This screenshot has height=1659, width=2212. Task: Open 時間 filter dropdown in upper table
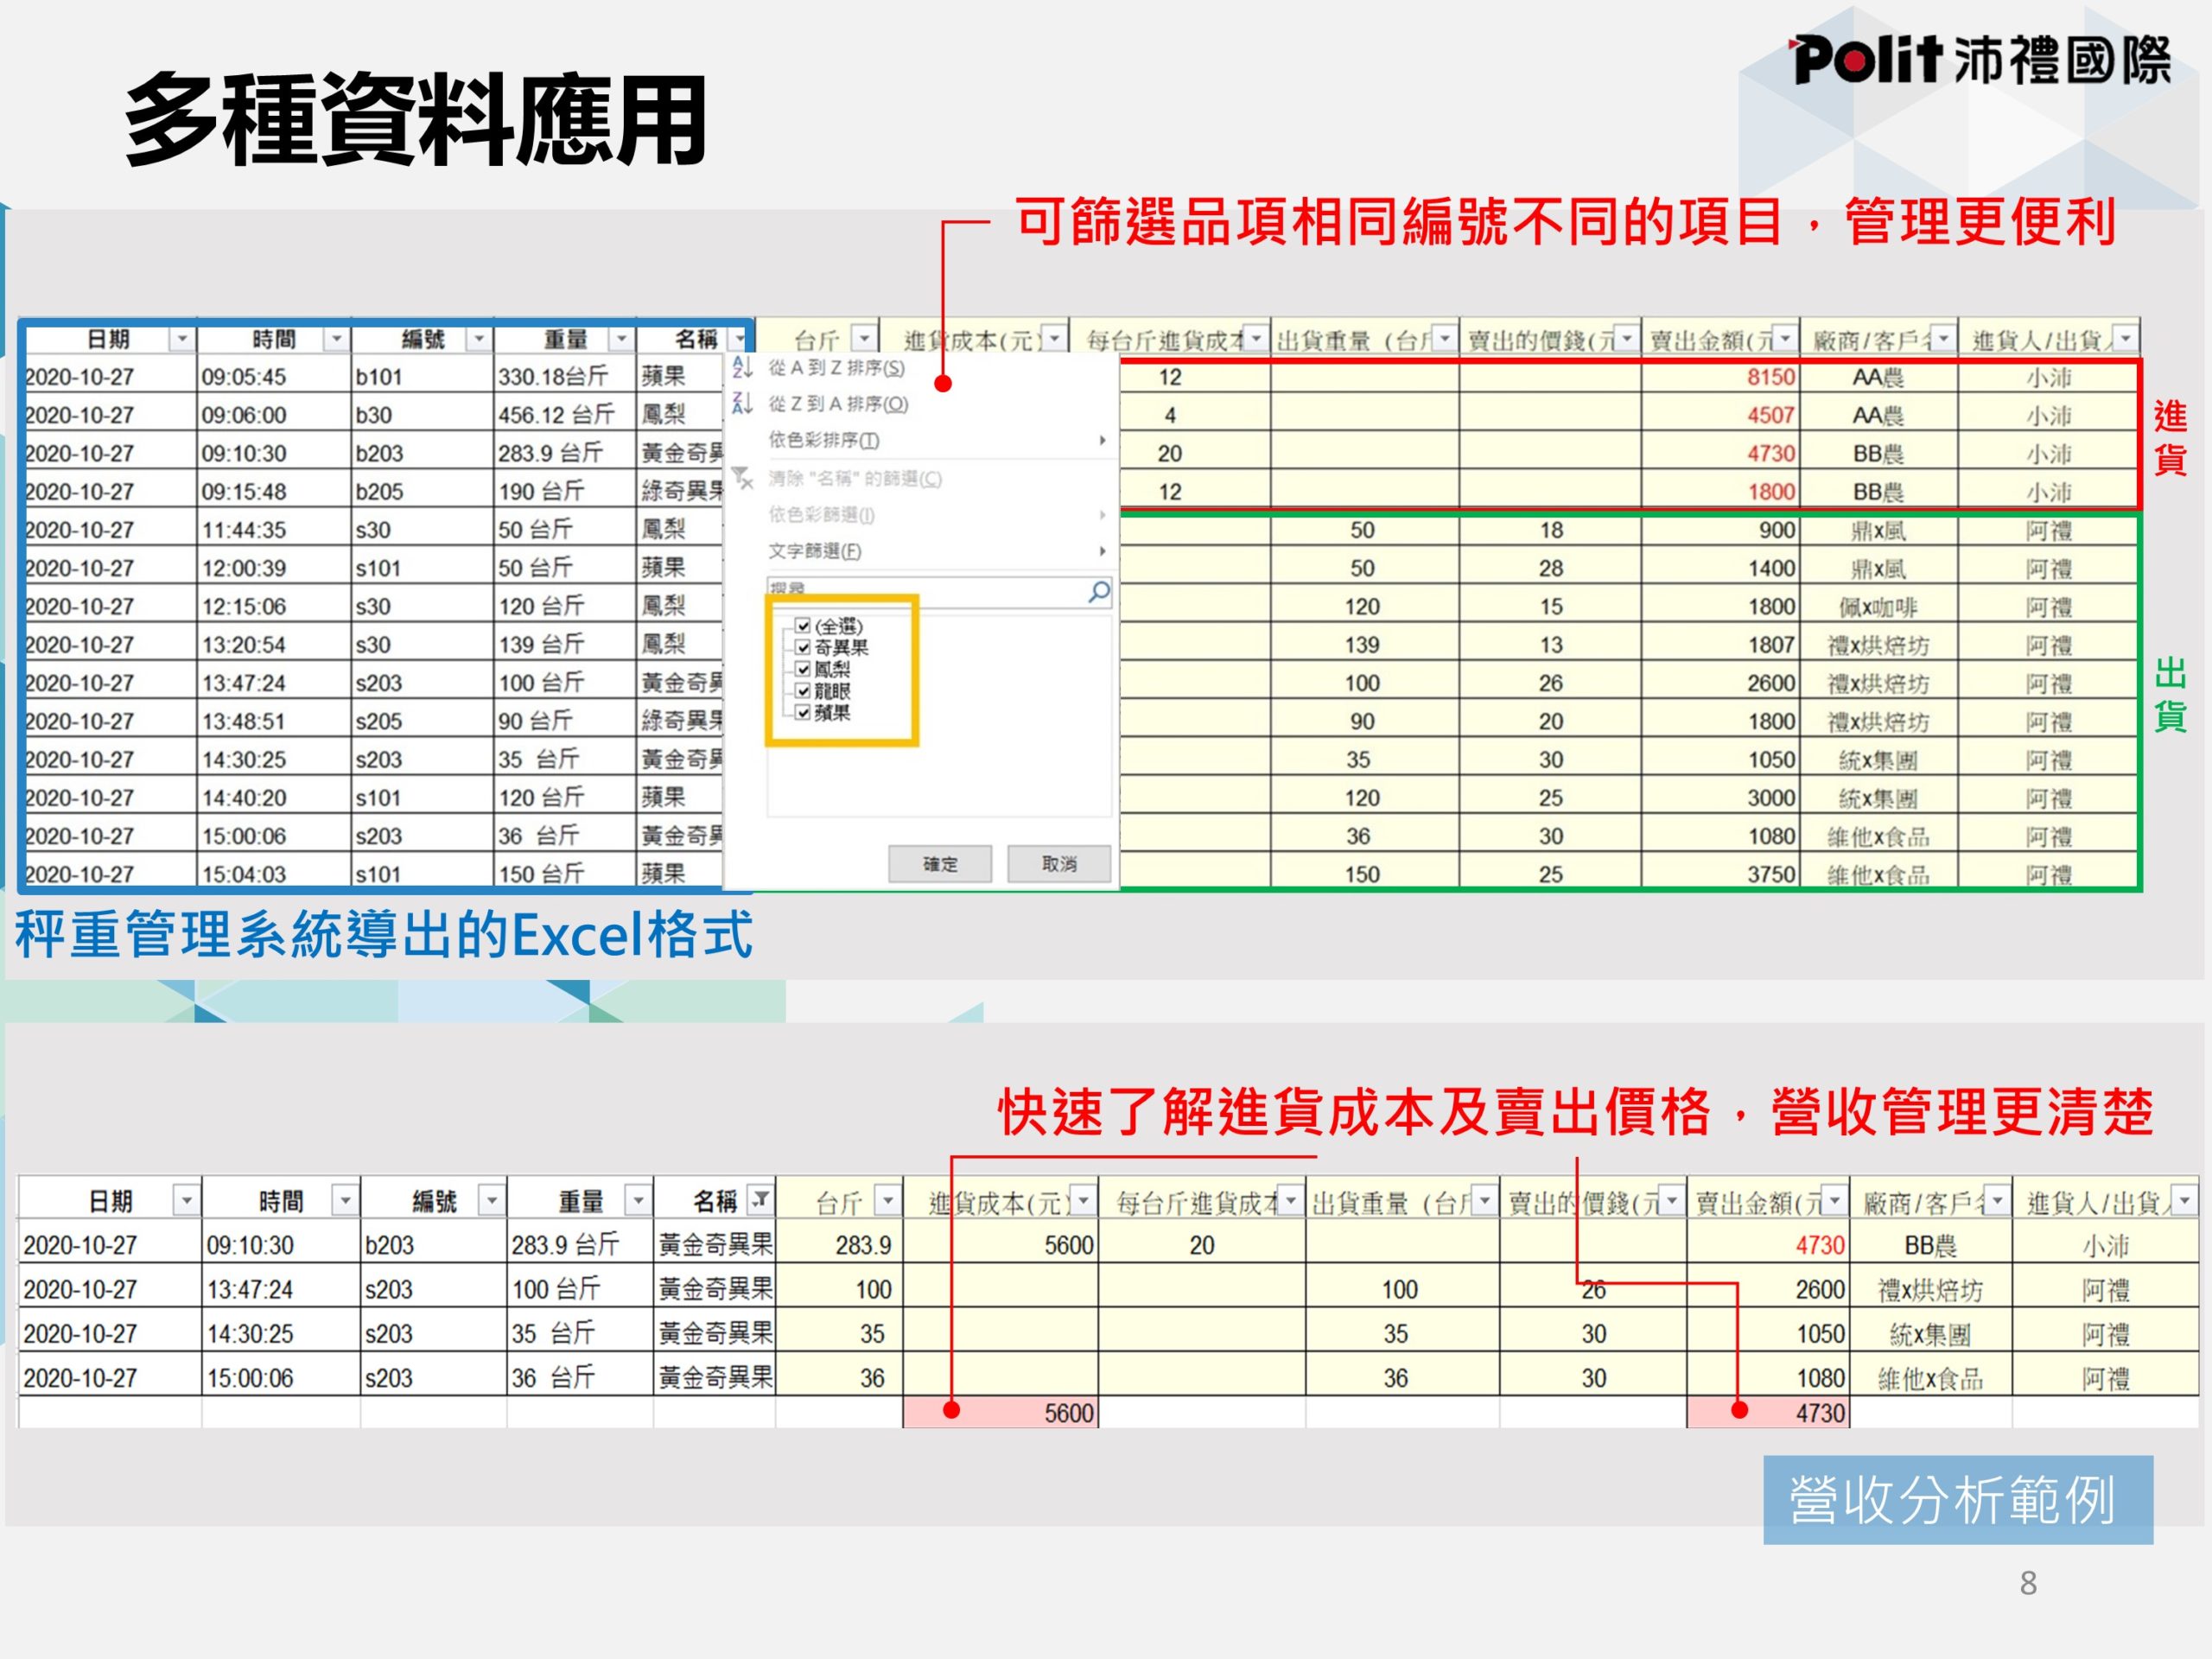pyautogui.click(x=337, y=340)
